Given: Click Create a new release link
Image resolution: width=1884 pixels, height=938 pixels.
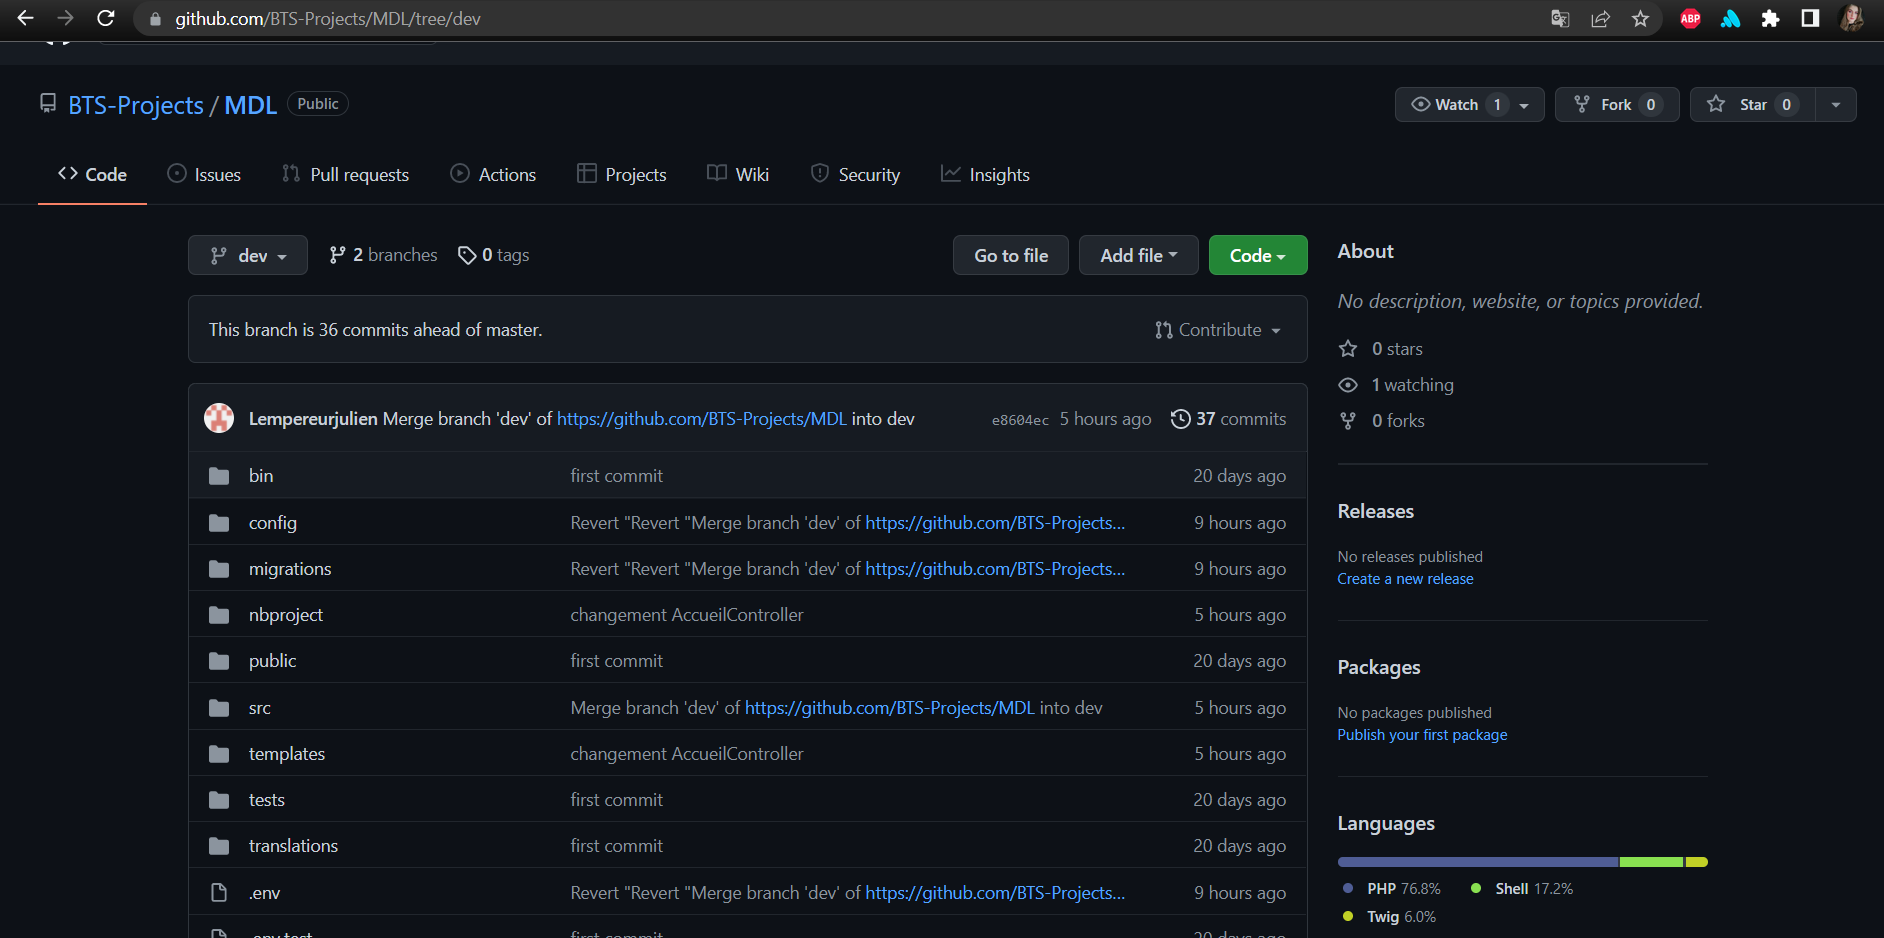Looking at the screenshot, I should pos(1405,579).
